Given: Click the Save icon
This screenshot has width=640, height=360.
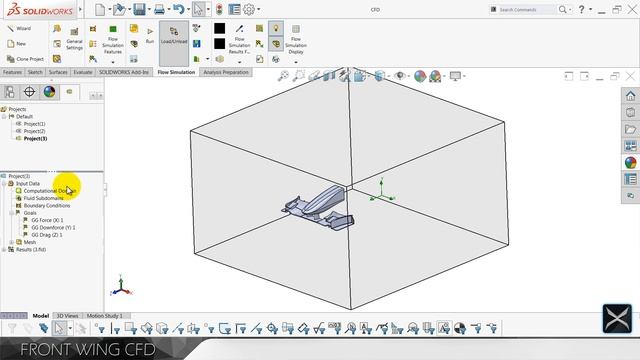Looking at the screenshot, I should pyautogui.click(x=139, y=9).
